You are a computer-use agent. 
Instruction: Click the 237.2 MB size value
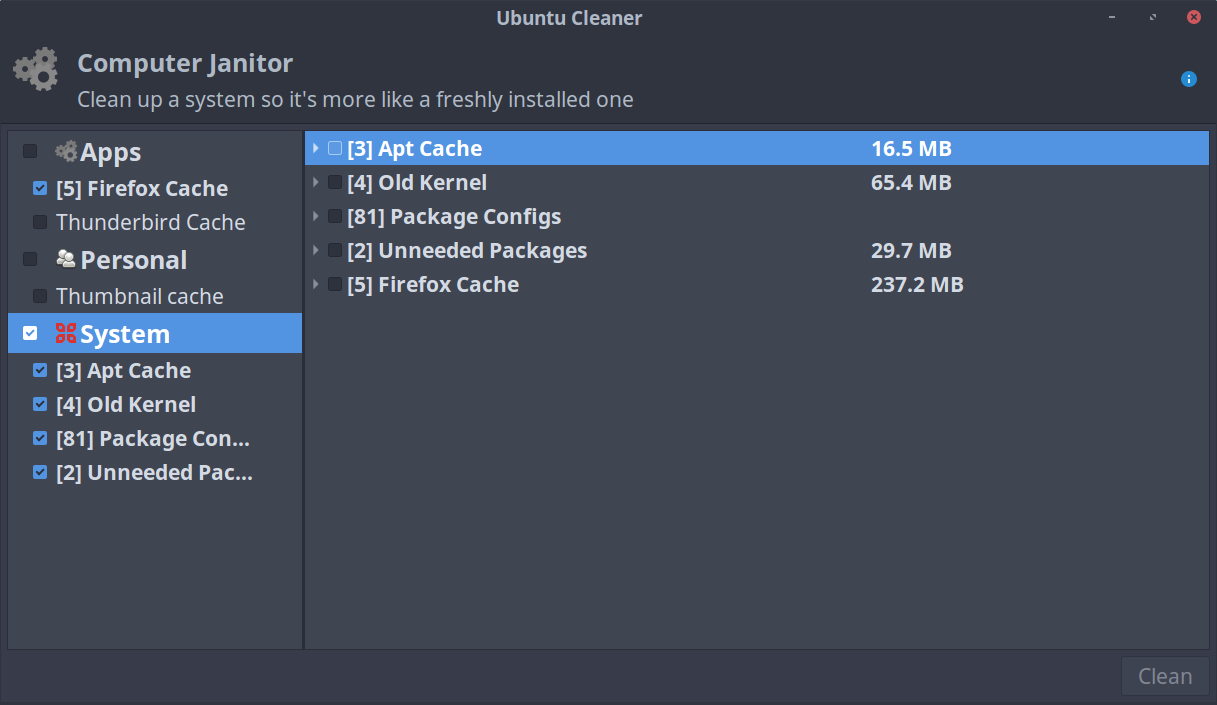917,284
